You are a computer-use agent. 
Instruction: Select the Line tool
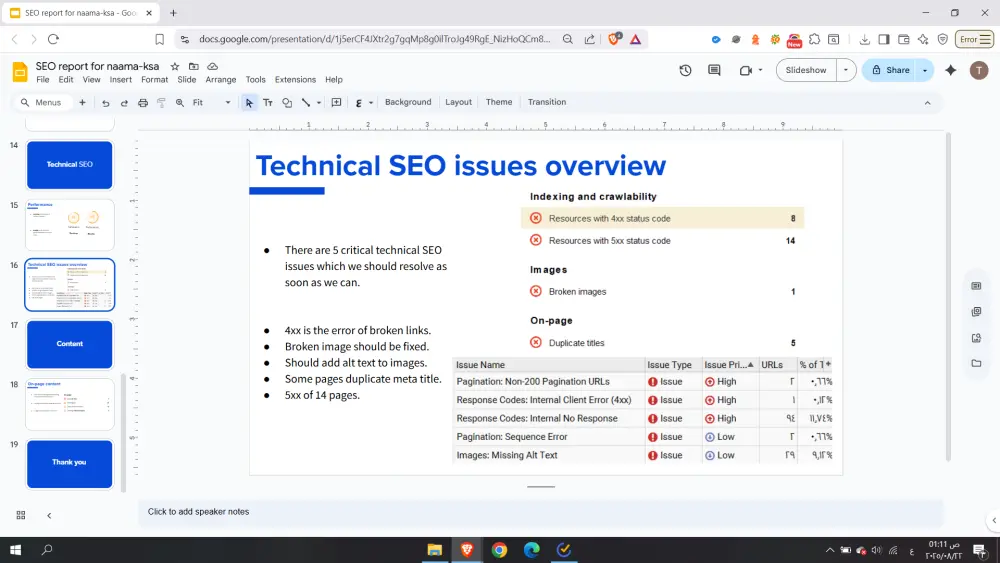[306, 103]
